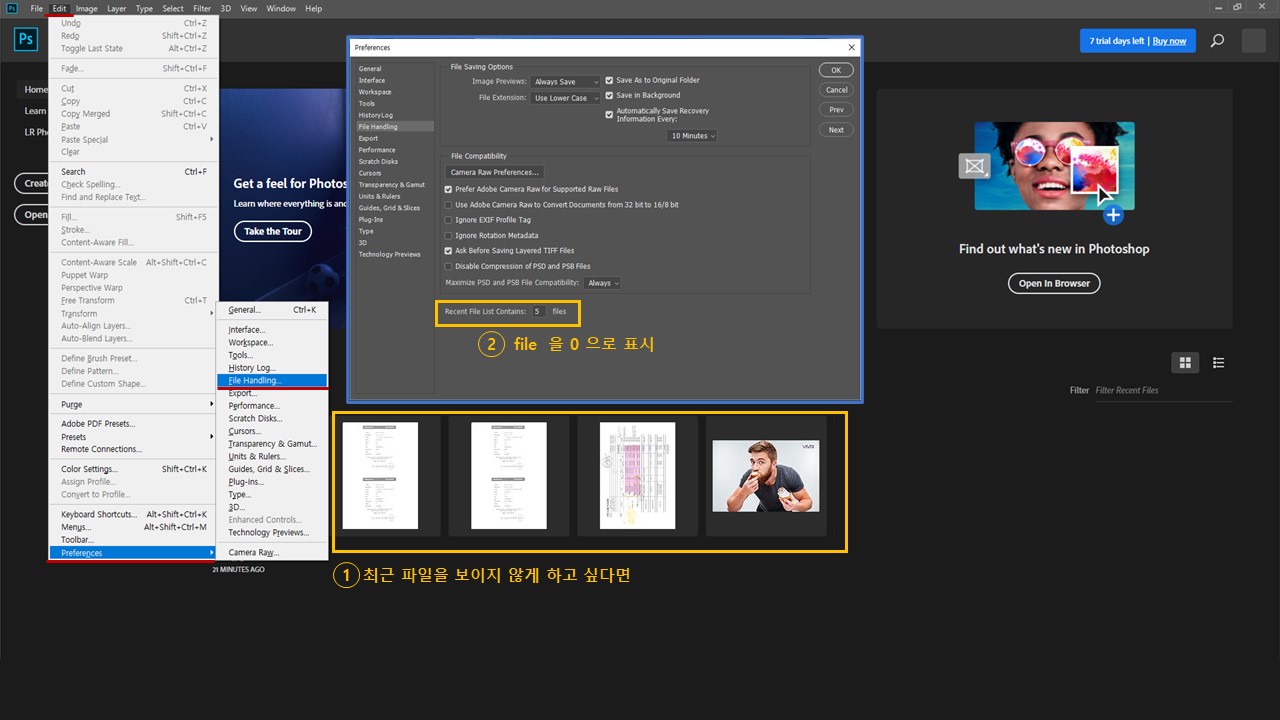Viewport: 1280px width, 720px height.
Task: Click the Home tab in left sidebar
Action: coord(36,89)
